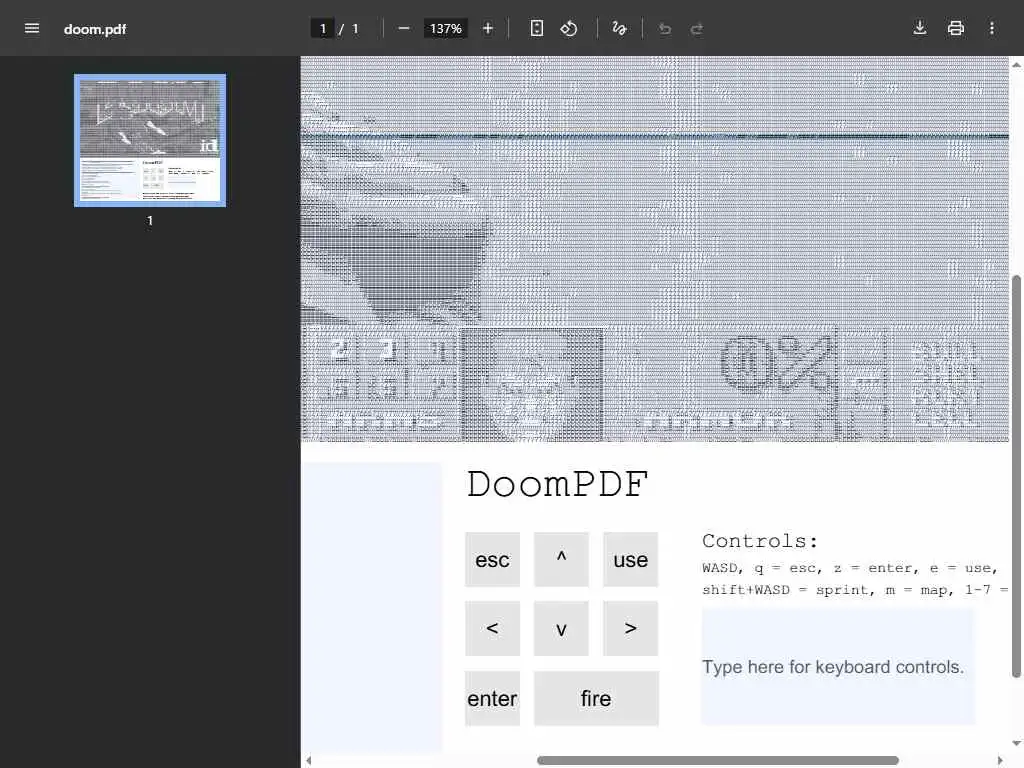Click the undo arrow icon
The width and height of the screenshot is (1024, 768).
(x=665, y=29)
